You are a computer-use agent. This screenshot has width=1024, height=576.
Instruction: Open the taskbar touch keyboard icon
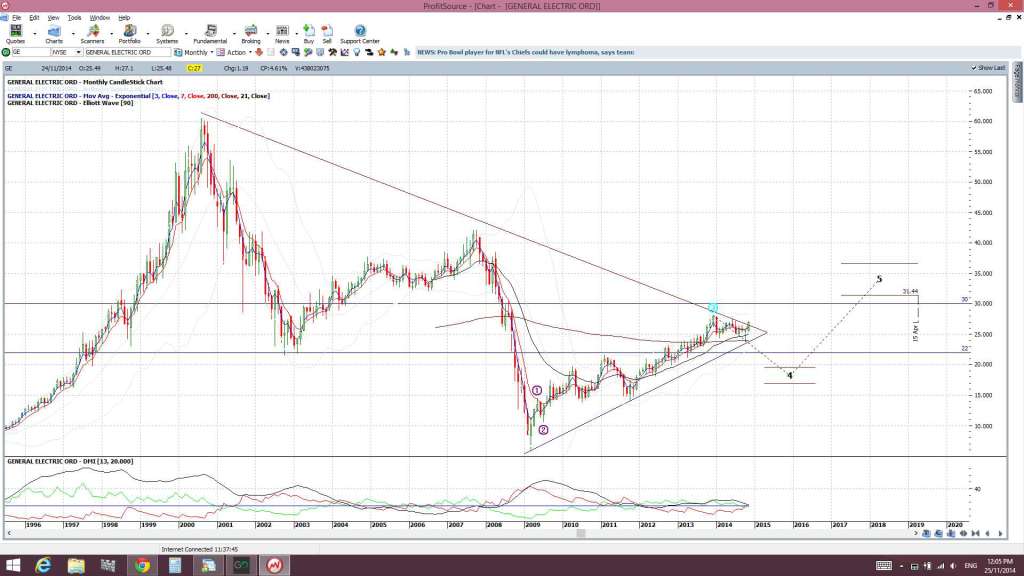tap(884, 566)
